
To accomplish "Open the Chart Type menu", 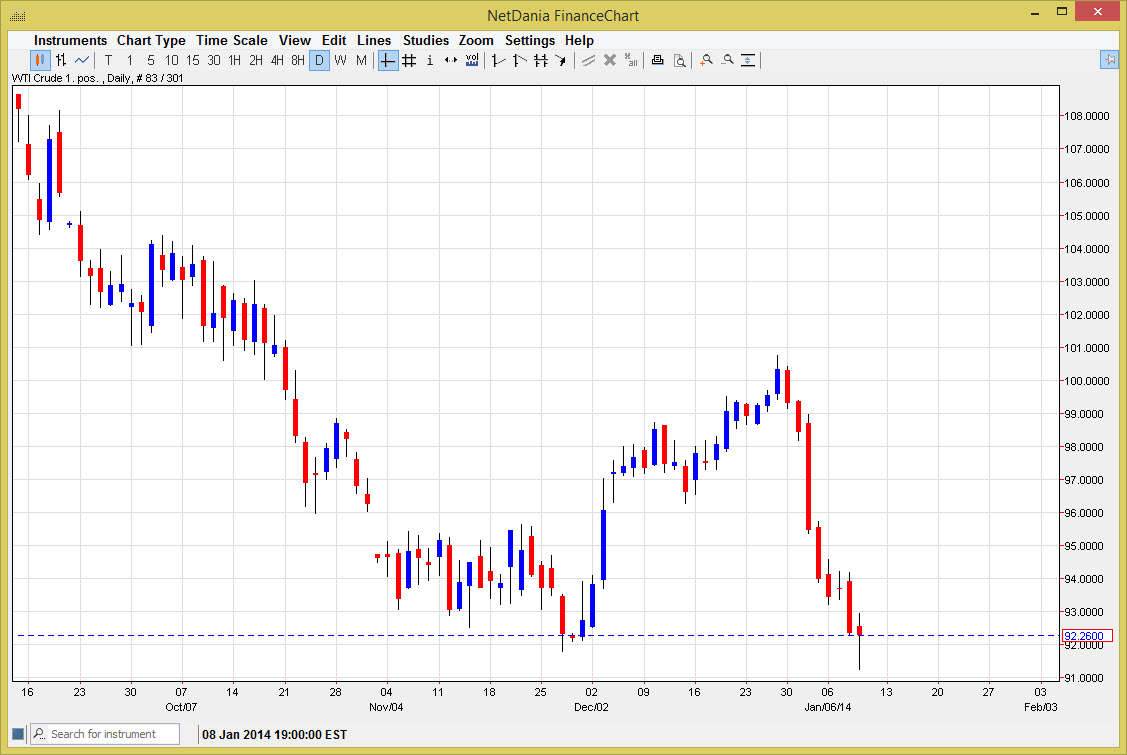I will (x=151, y=40).
